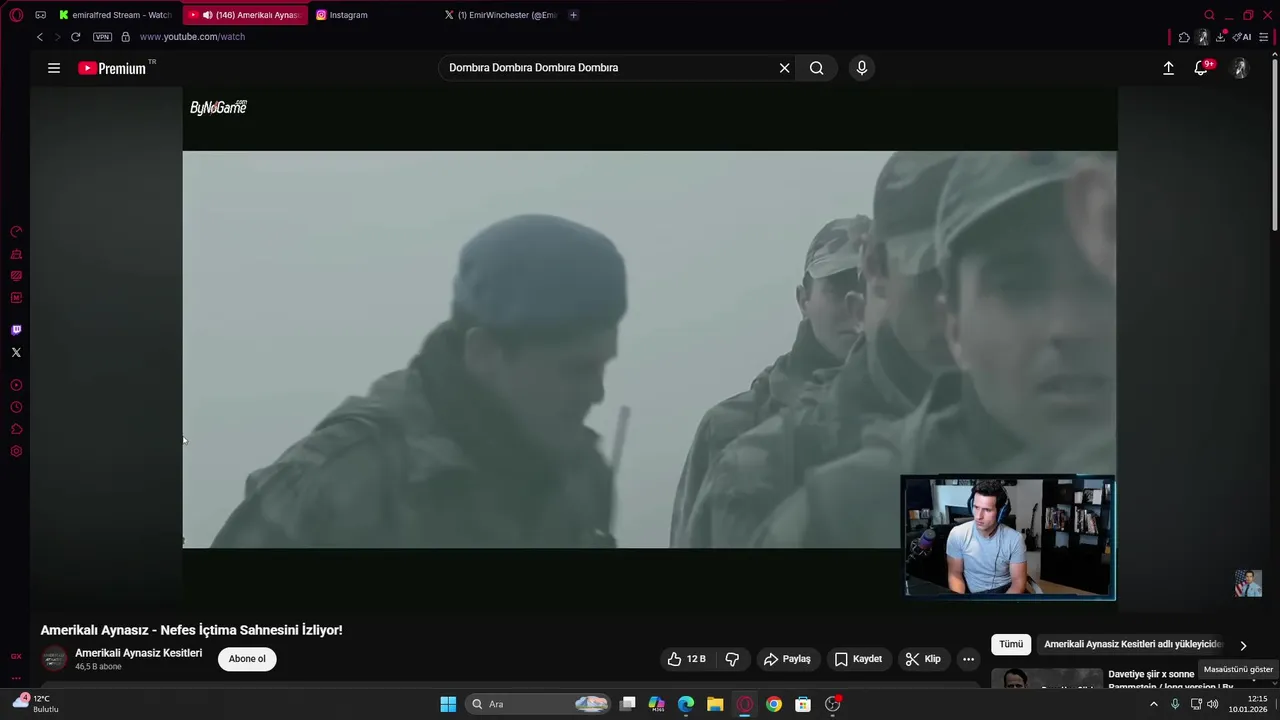
Task: Open the channel avatar next to title
Action: tap(54, 659)
